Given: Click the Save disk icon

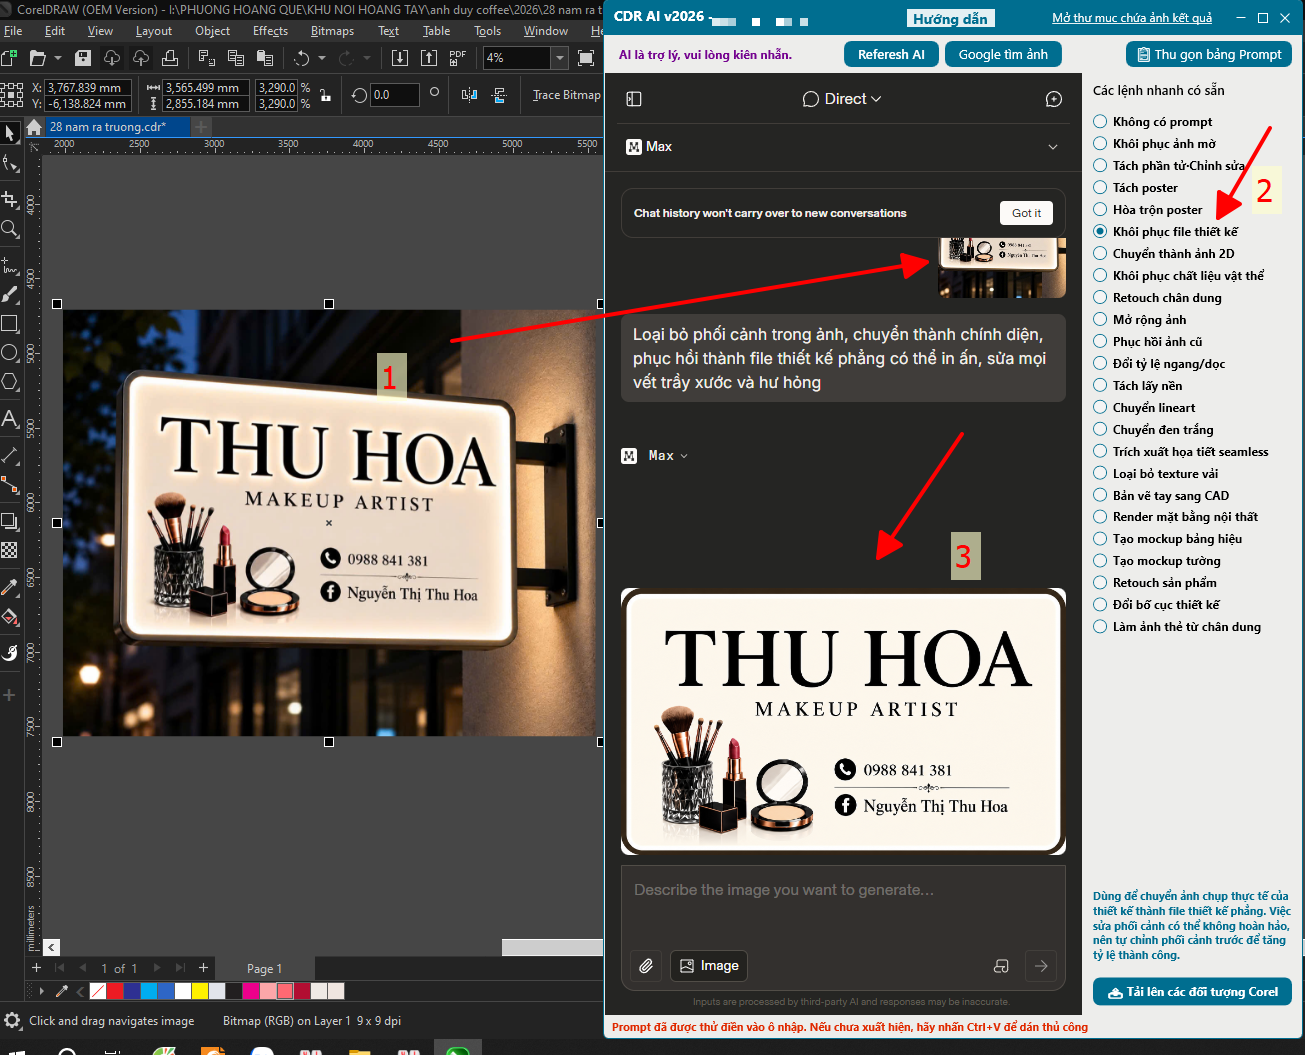Looking at the screenshot, I should 83,58.
